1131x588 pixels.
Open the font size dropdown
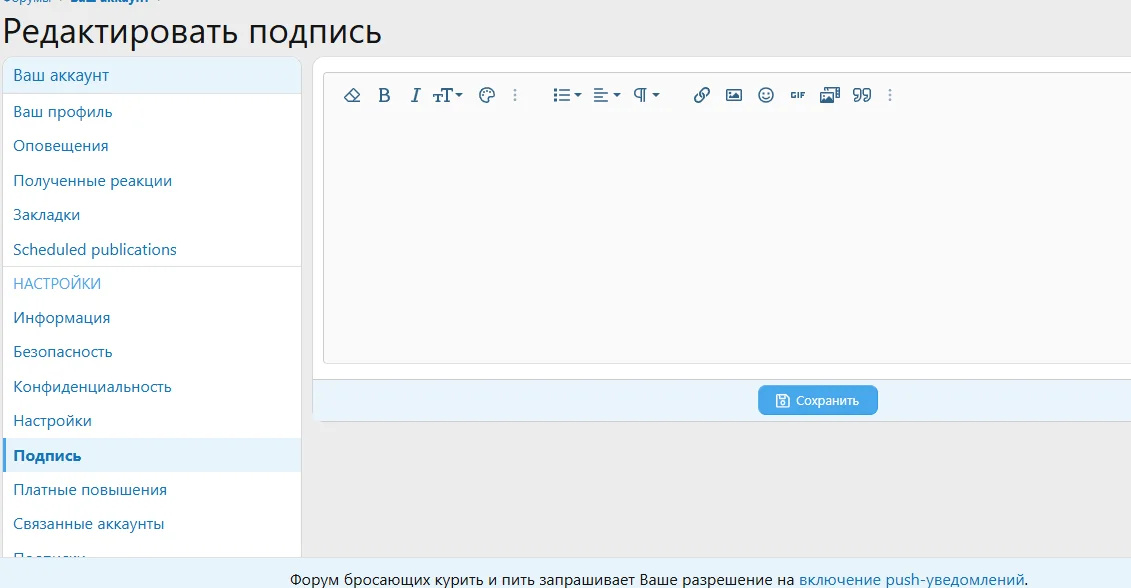(x=447, y=95)
